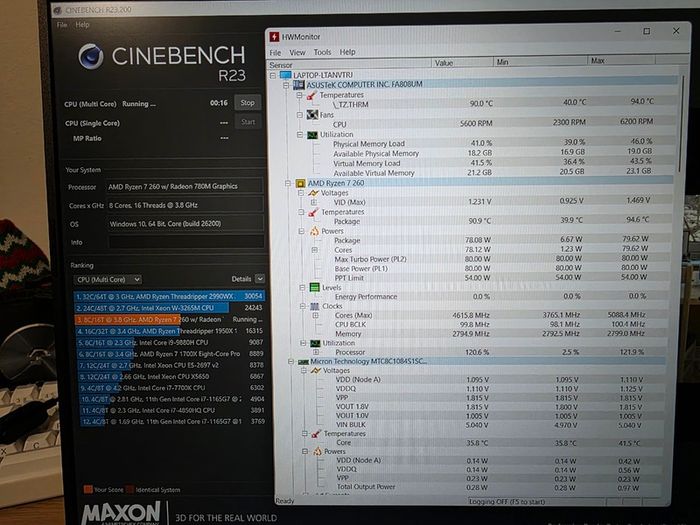Click the Info input field in Cinebench

pyautogui.click(x=185, y=242)
